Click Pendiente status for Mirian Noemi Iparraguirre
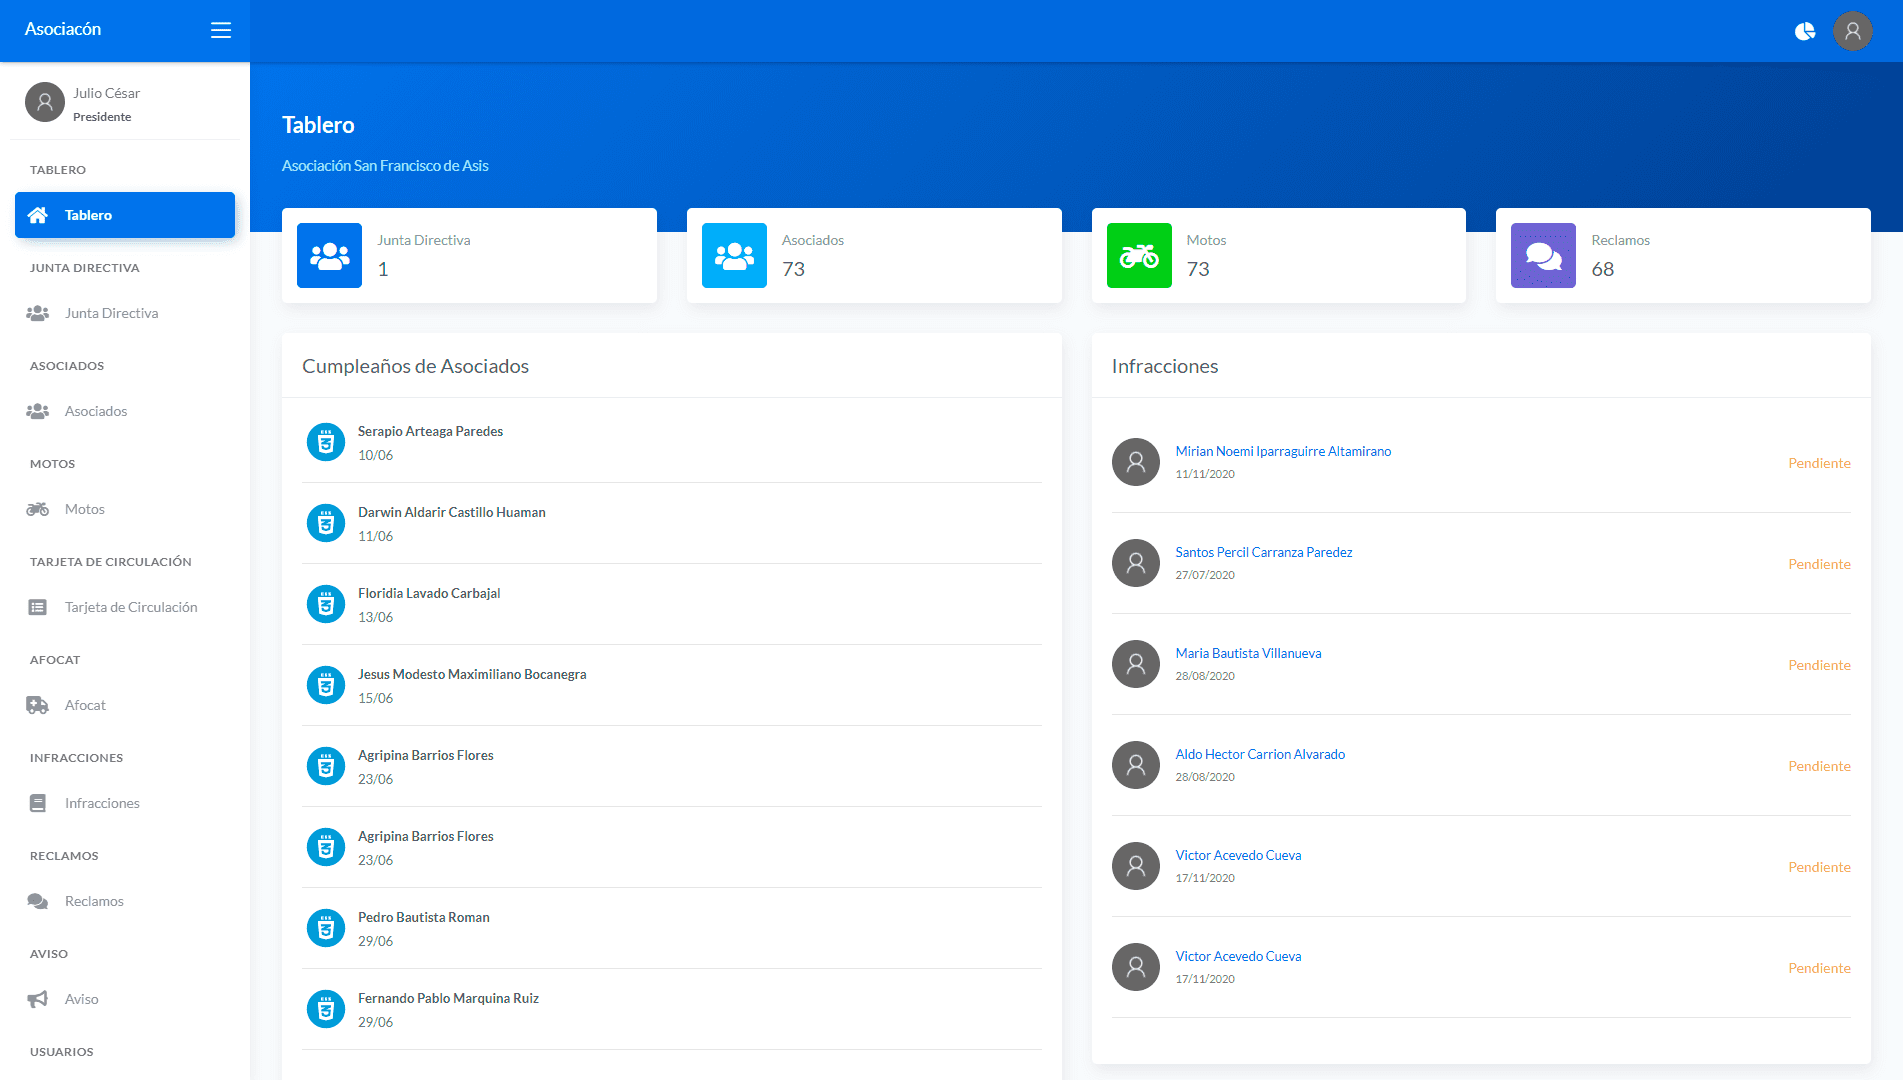Viewport: 1903px width, 1080px height. point(1819,463)
